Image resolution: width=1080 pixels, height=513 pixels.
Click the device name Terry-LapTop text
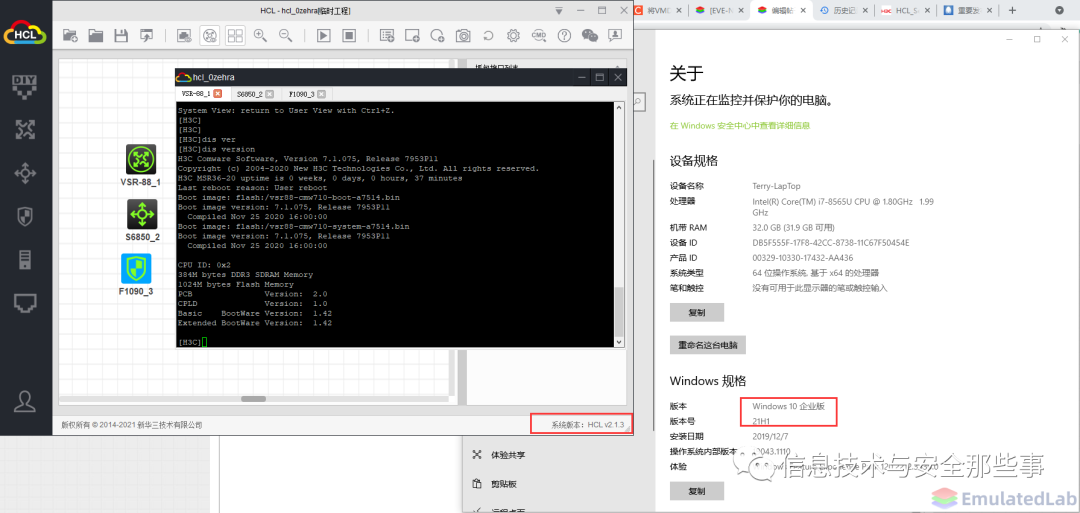776,186
